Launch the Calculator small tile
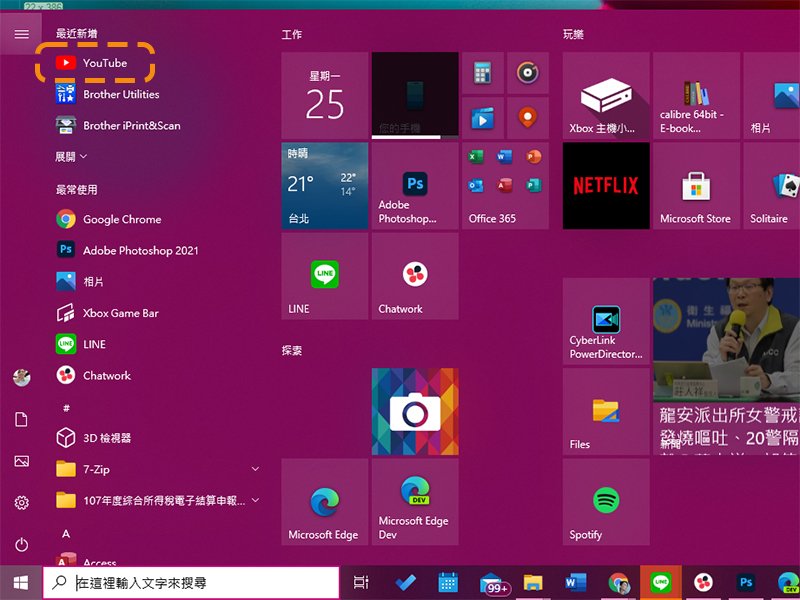The width and height of the screenshot is (800, 600). coord(483,73)
